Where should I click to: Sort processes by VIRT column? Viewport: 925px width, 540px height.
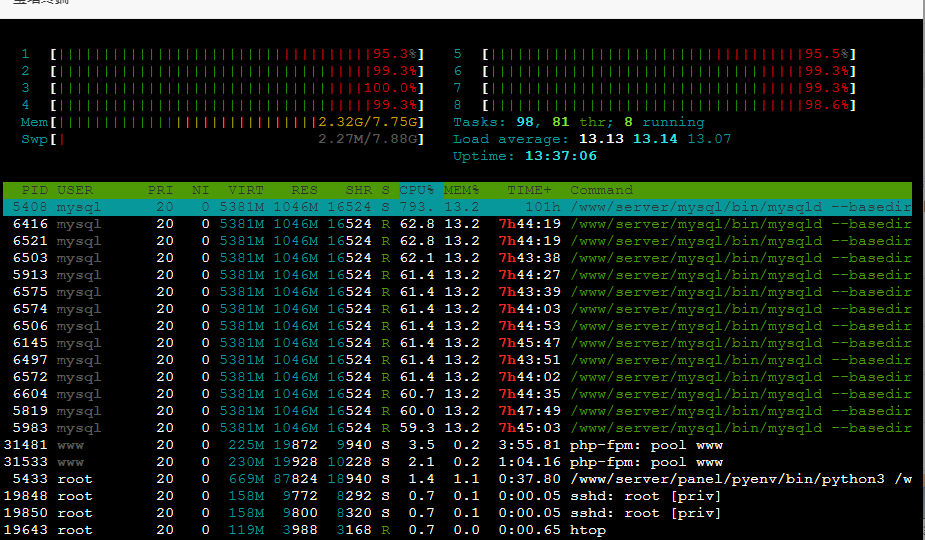coord(246,190)
